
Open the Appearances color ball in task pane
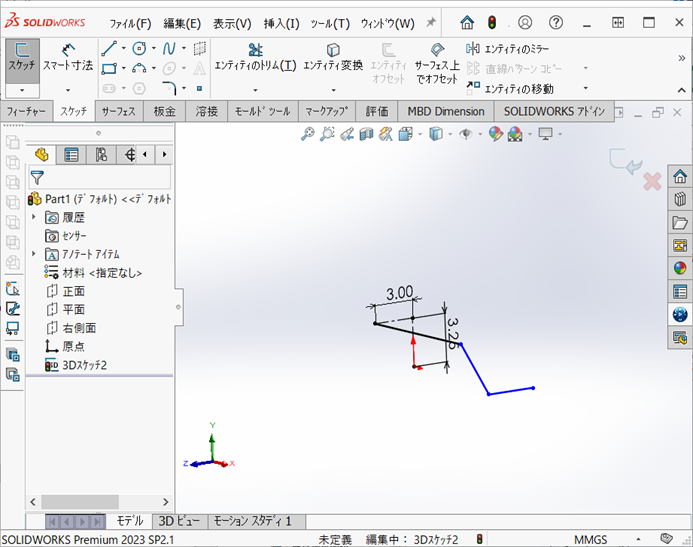point(680,268)
